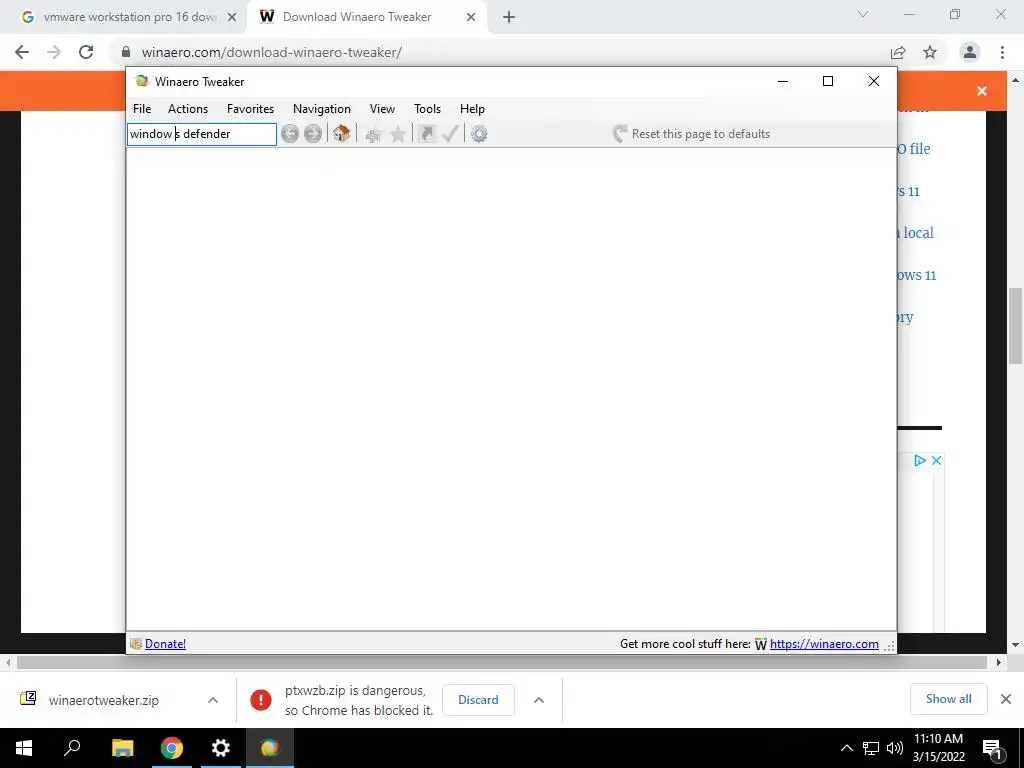Click Winaero Tweaker taskbar icon
Screen dimensions: 1024x768
270,748
